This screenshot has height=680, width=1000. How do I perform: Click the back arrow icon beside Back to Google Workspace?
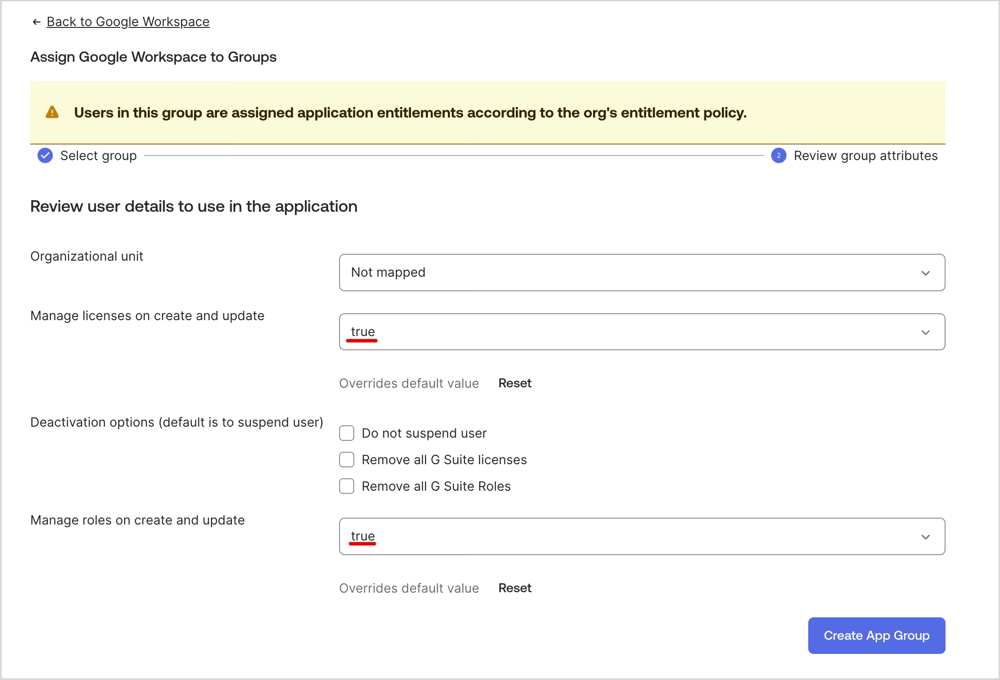tap(36, 22)
